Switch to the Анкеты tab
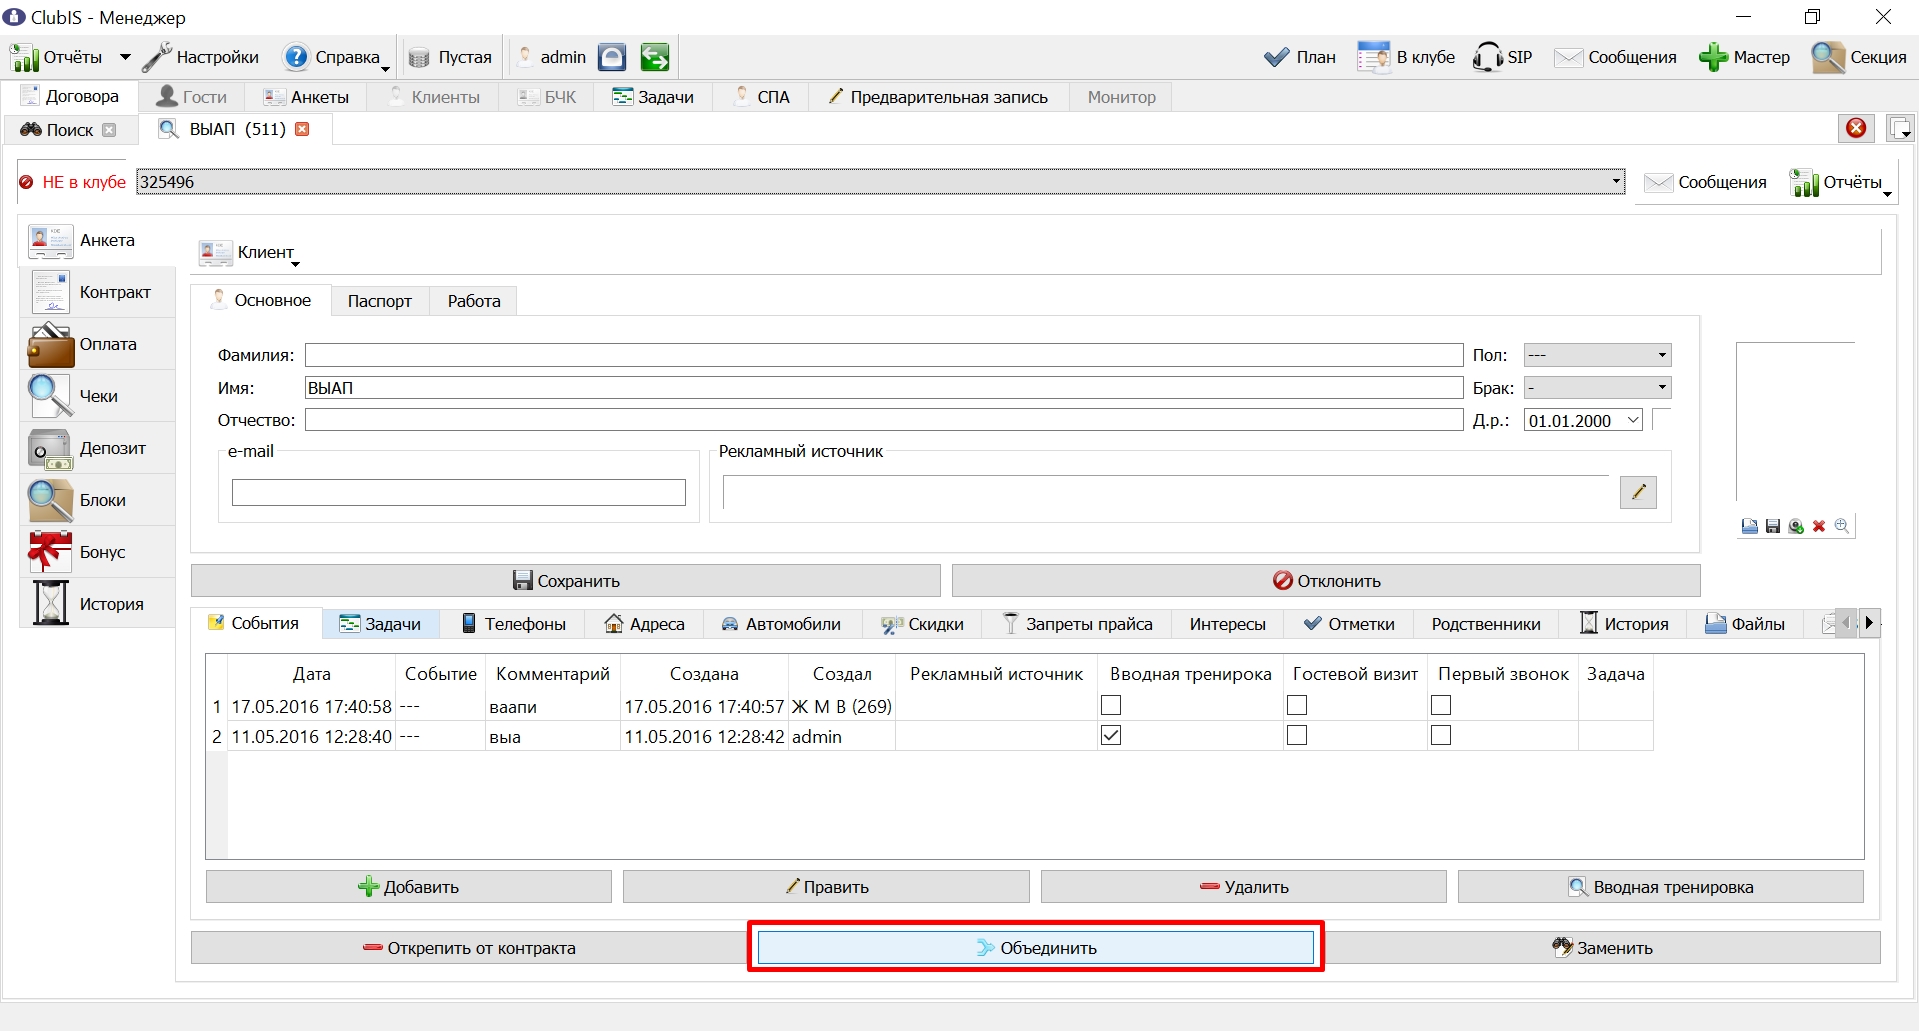 click(306, 97)
